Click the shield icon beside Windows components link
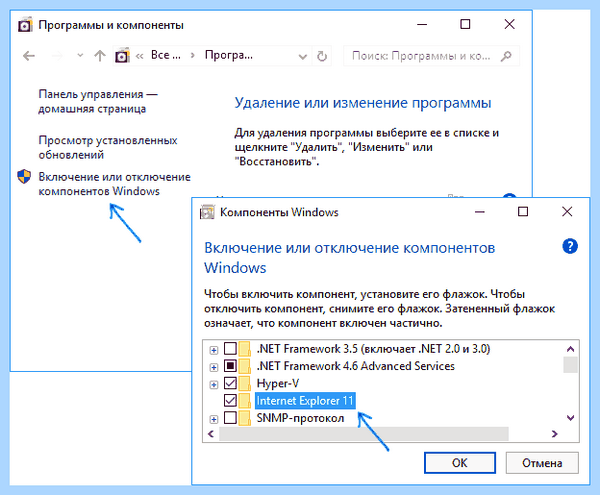The height and width of the screenshot is (495, 600). [24, 177]
